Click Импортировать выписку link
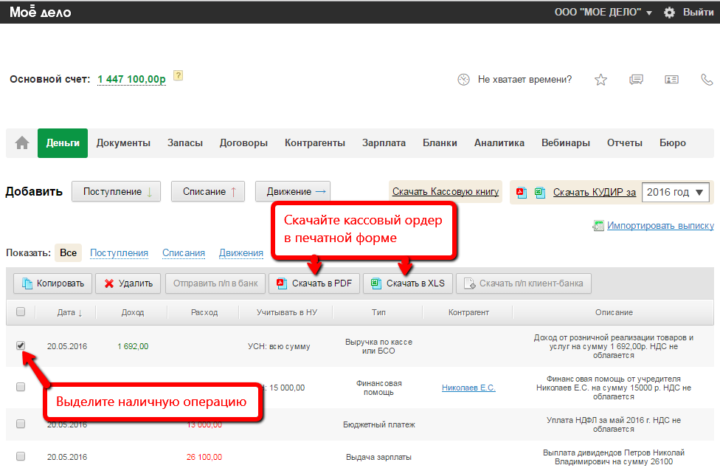This screenshot has width=720, height=468. [660, 226]
